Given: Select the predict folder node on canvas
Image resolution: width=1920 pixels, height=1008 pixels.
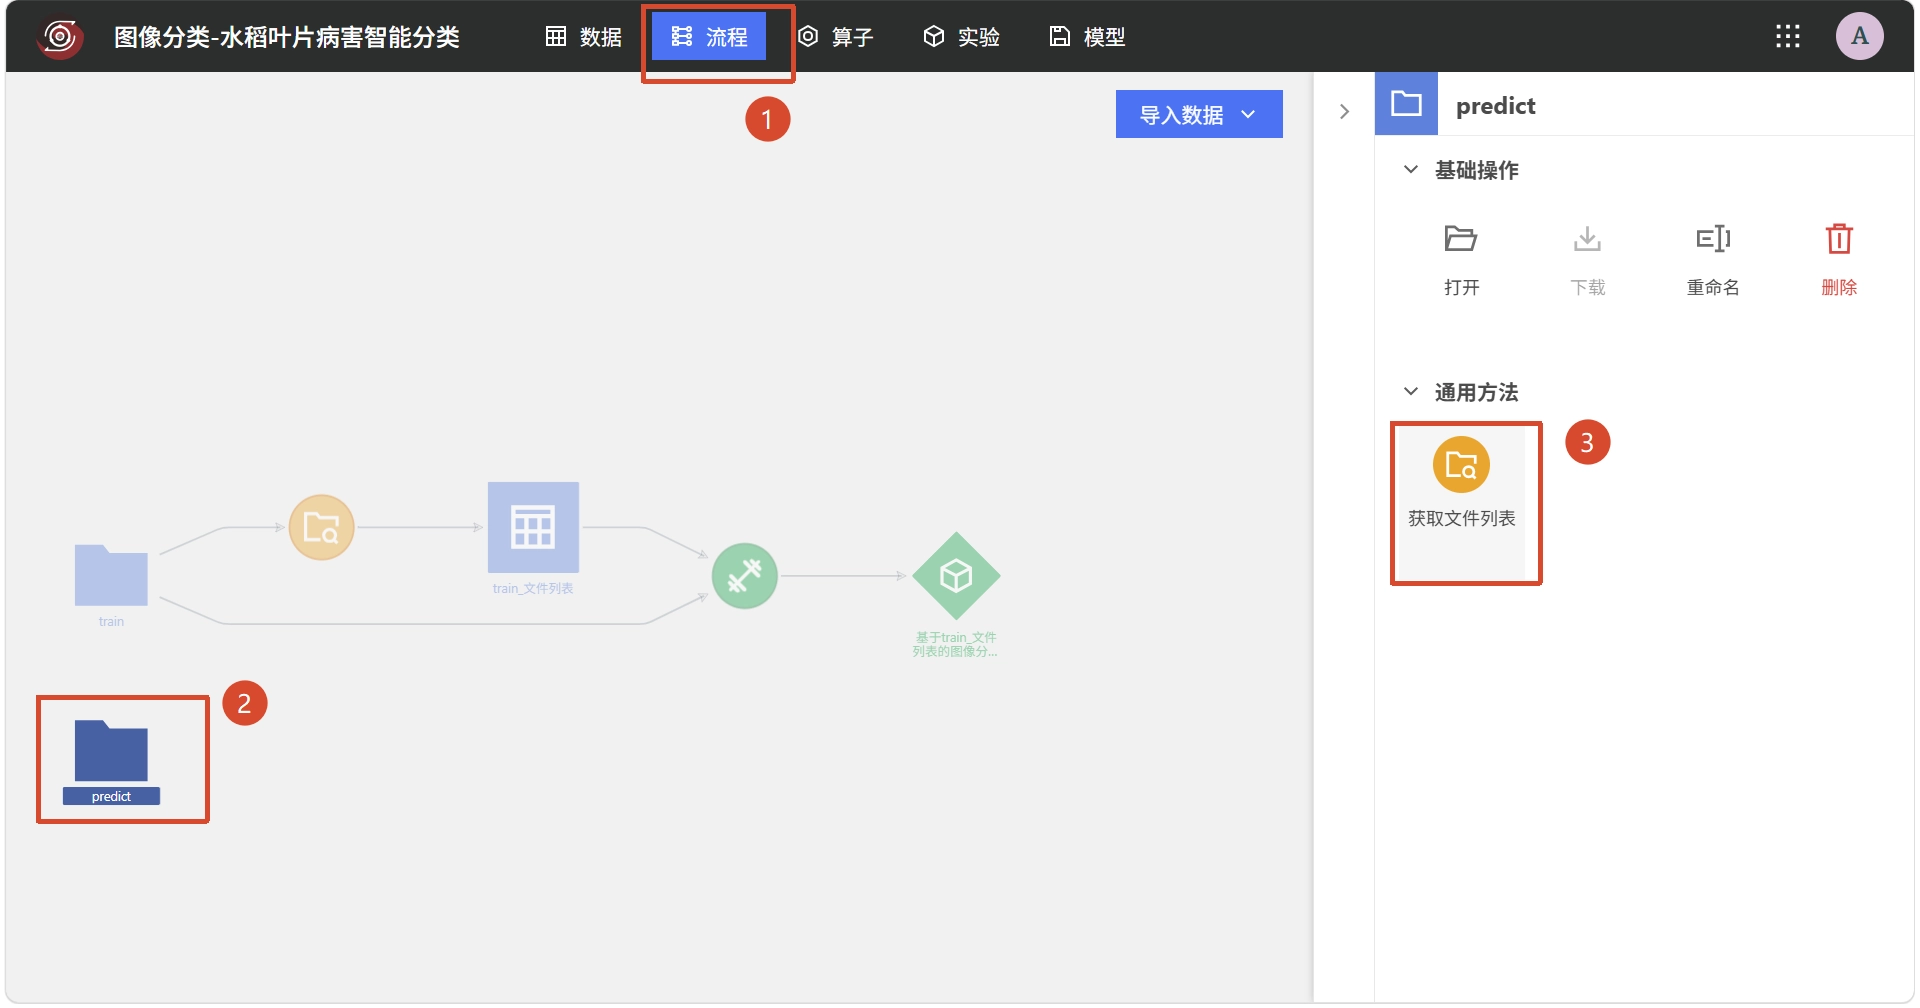Looking at the screenshot, I should click(111, 751).
